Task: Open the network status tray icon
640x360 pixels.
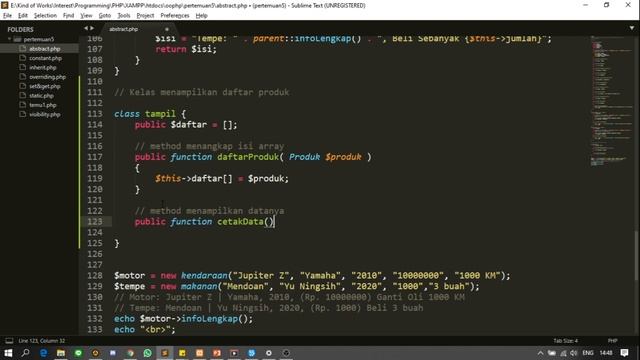Action: [563, 353]
